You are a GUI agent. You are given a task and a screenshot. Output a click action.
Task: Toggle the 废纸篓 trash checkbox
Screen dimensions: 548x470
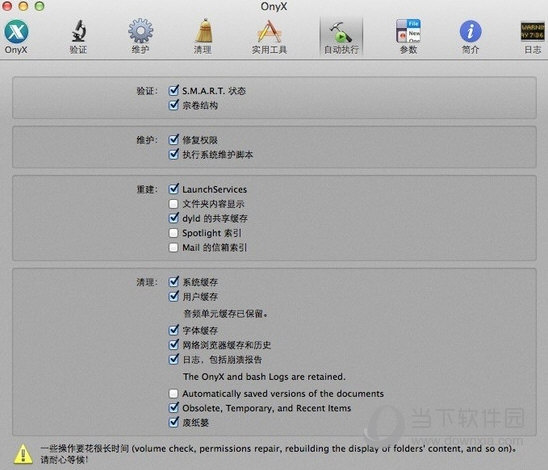pyautogui.click(x=173, y=422)
